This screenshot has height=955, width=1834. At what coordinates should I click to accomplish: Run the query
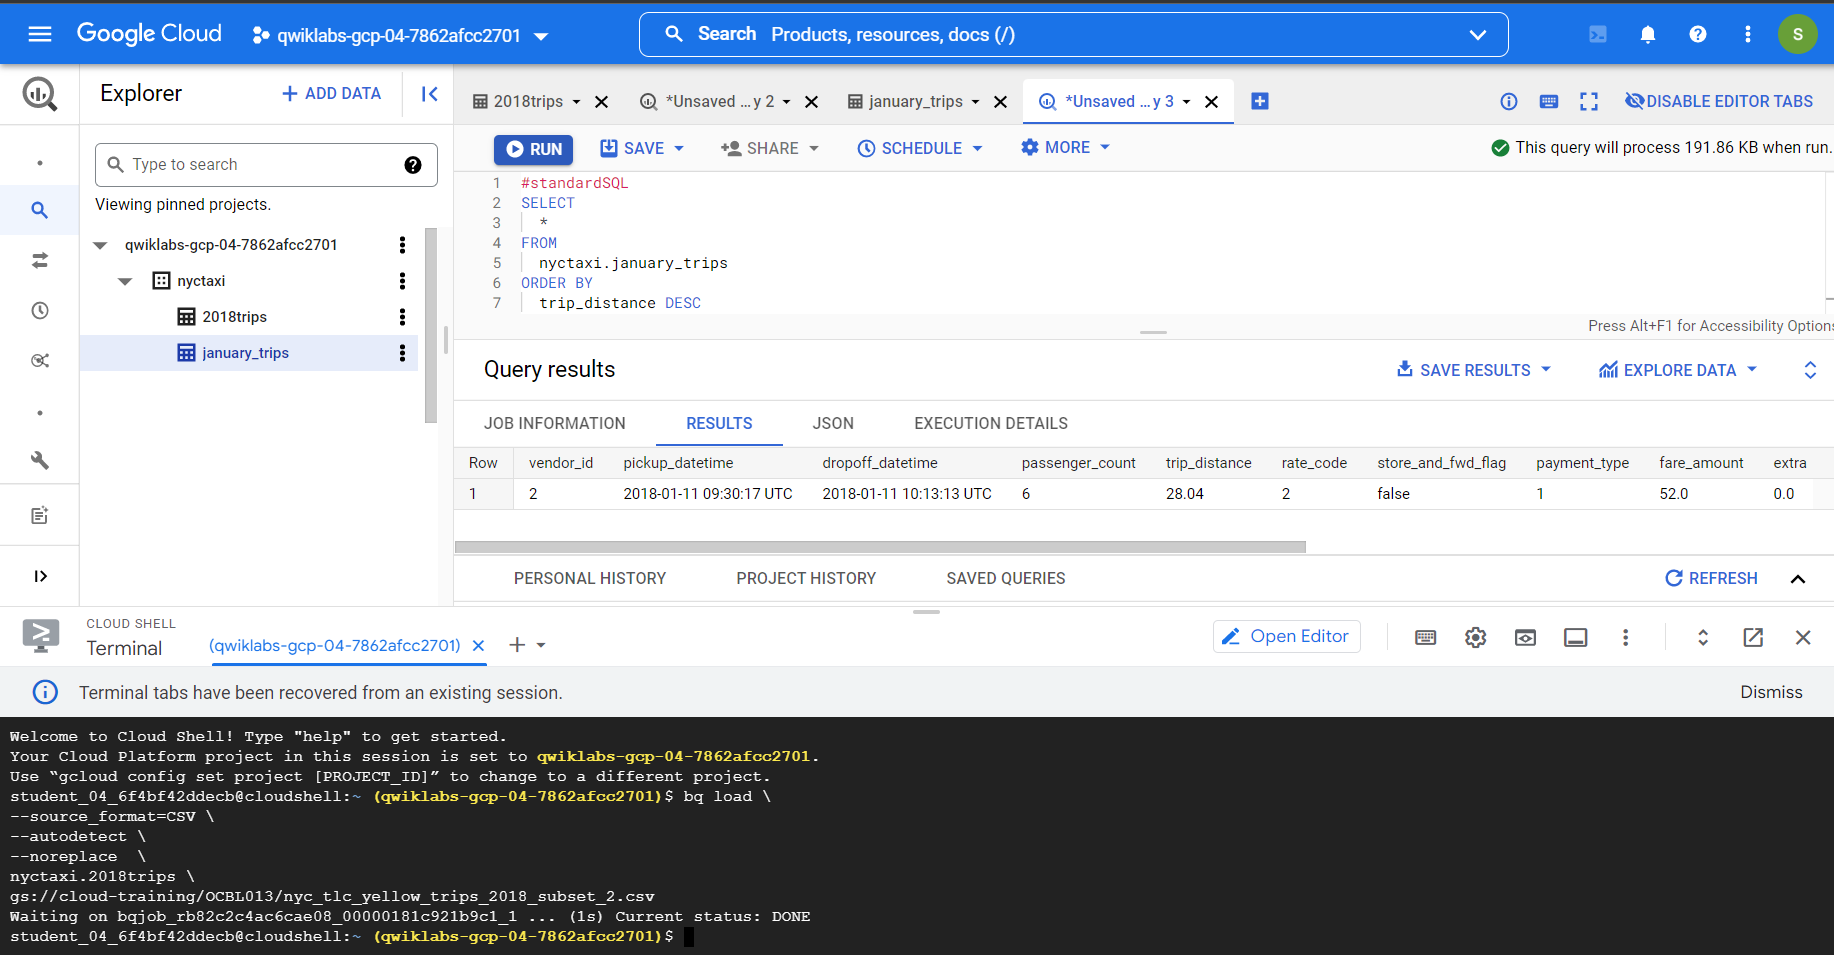click(533, 149)
